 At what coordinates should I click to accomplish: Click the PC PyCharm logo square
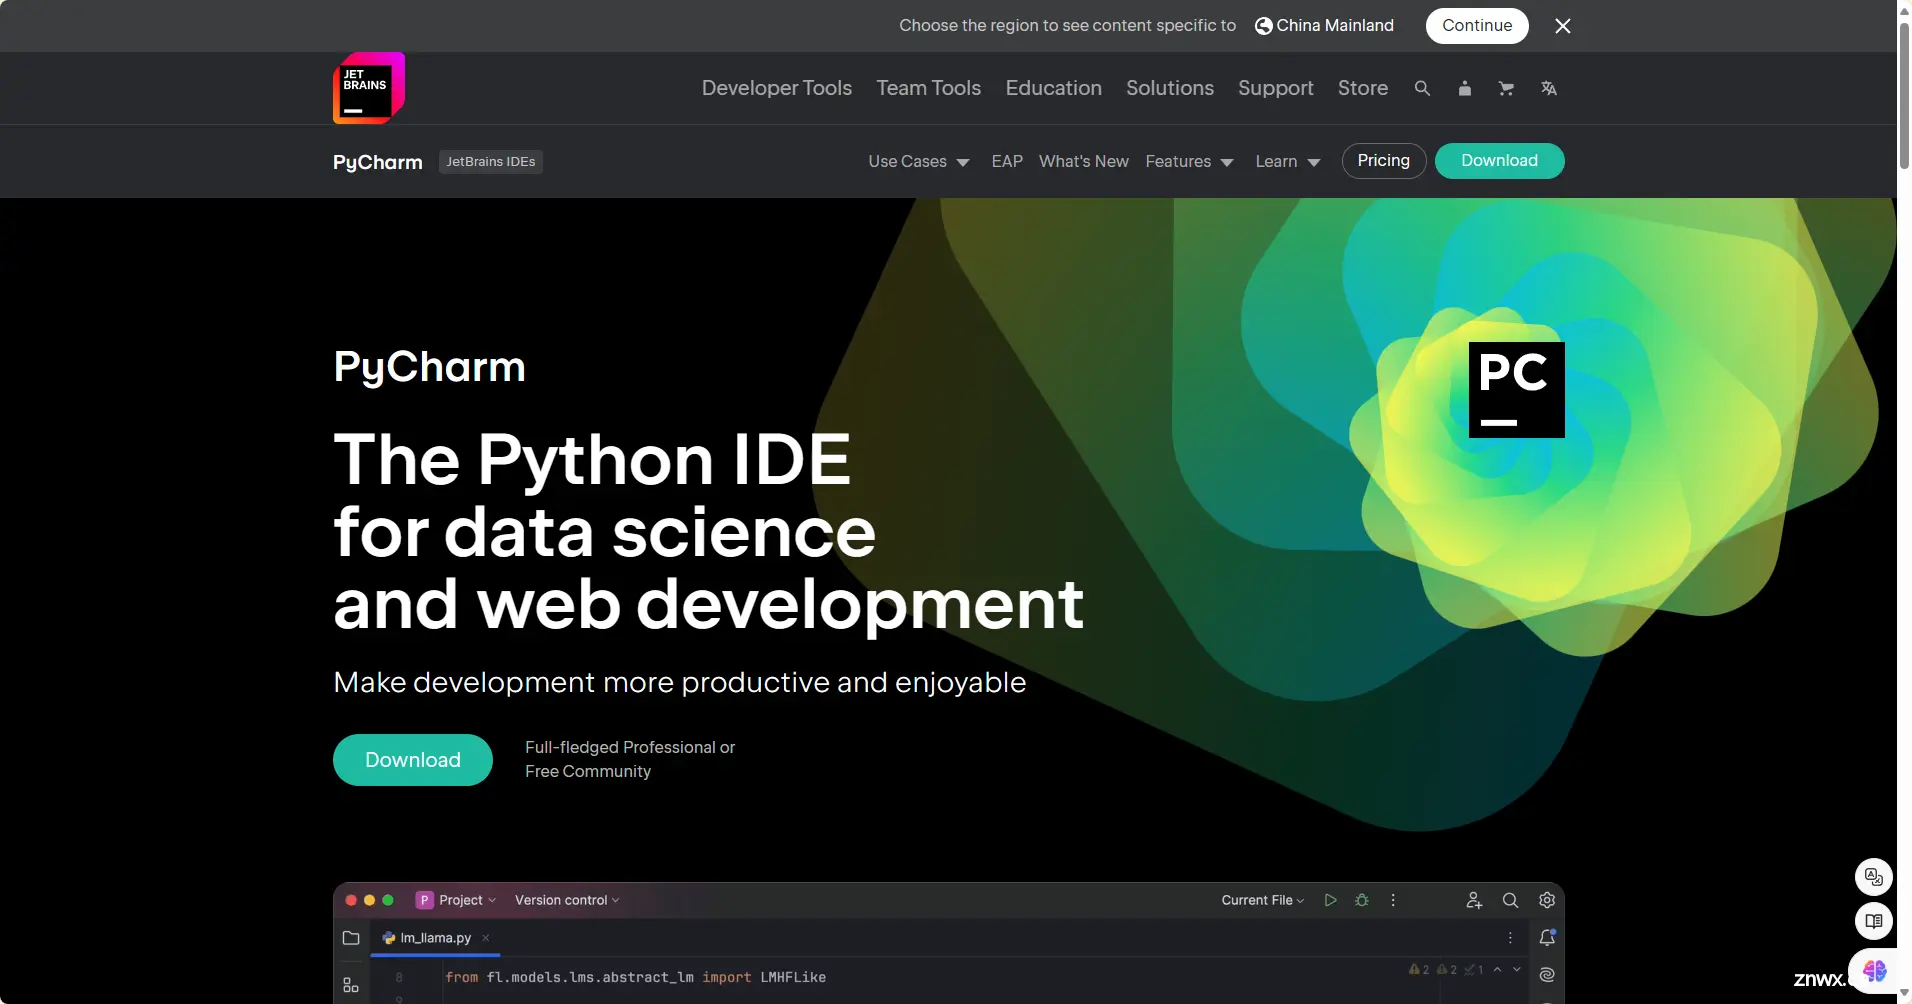[x=1516, y=390]
